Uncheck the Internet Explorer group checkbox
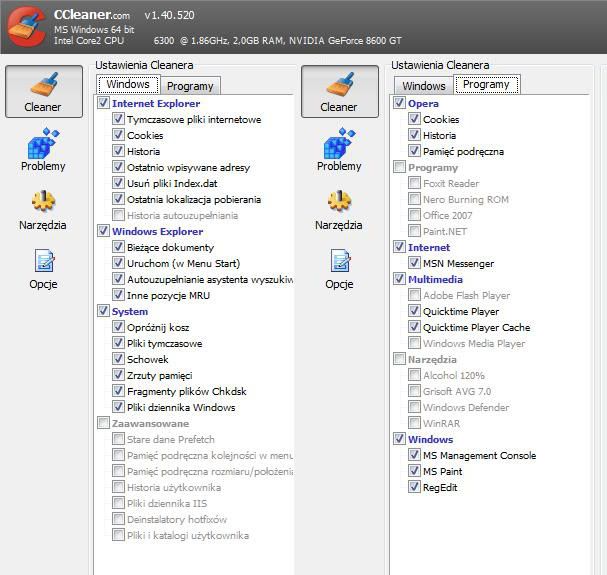This screenshot has height=575, width=607. coord(104,104)
